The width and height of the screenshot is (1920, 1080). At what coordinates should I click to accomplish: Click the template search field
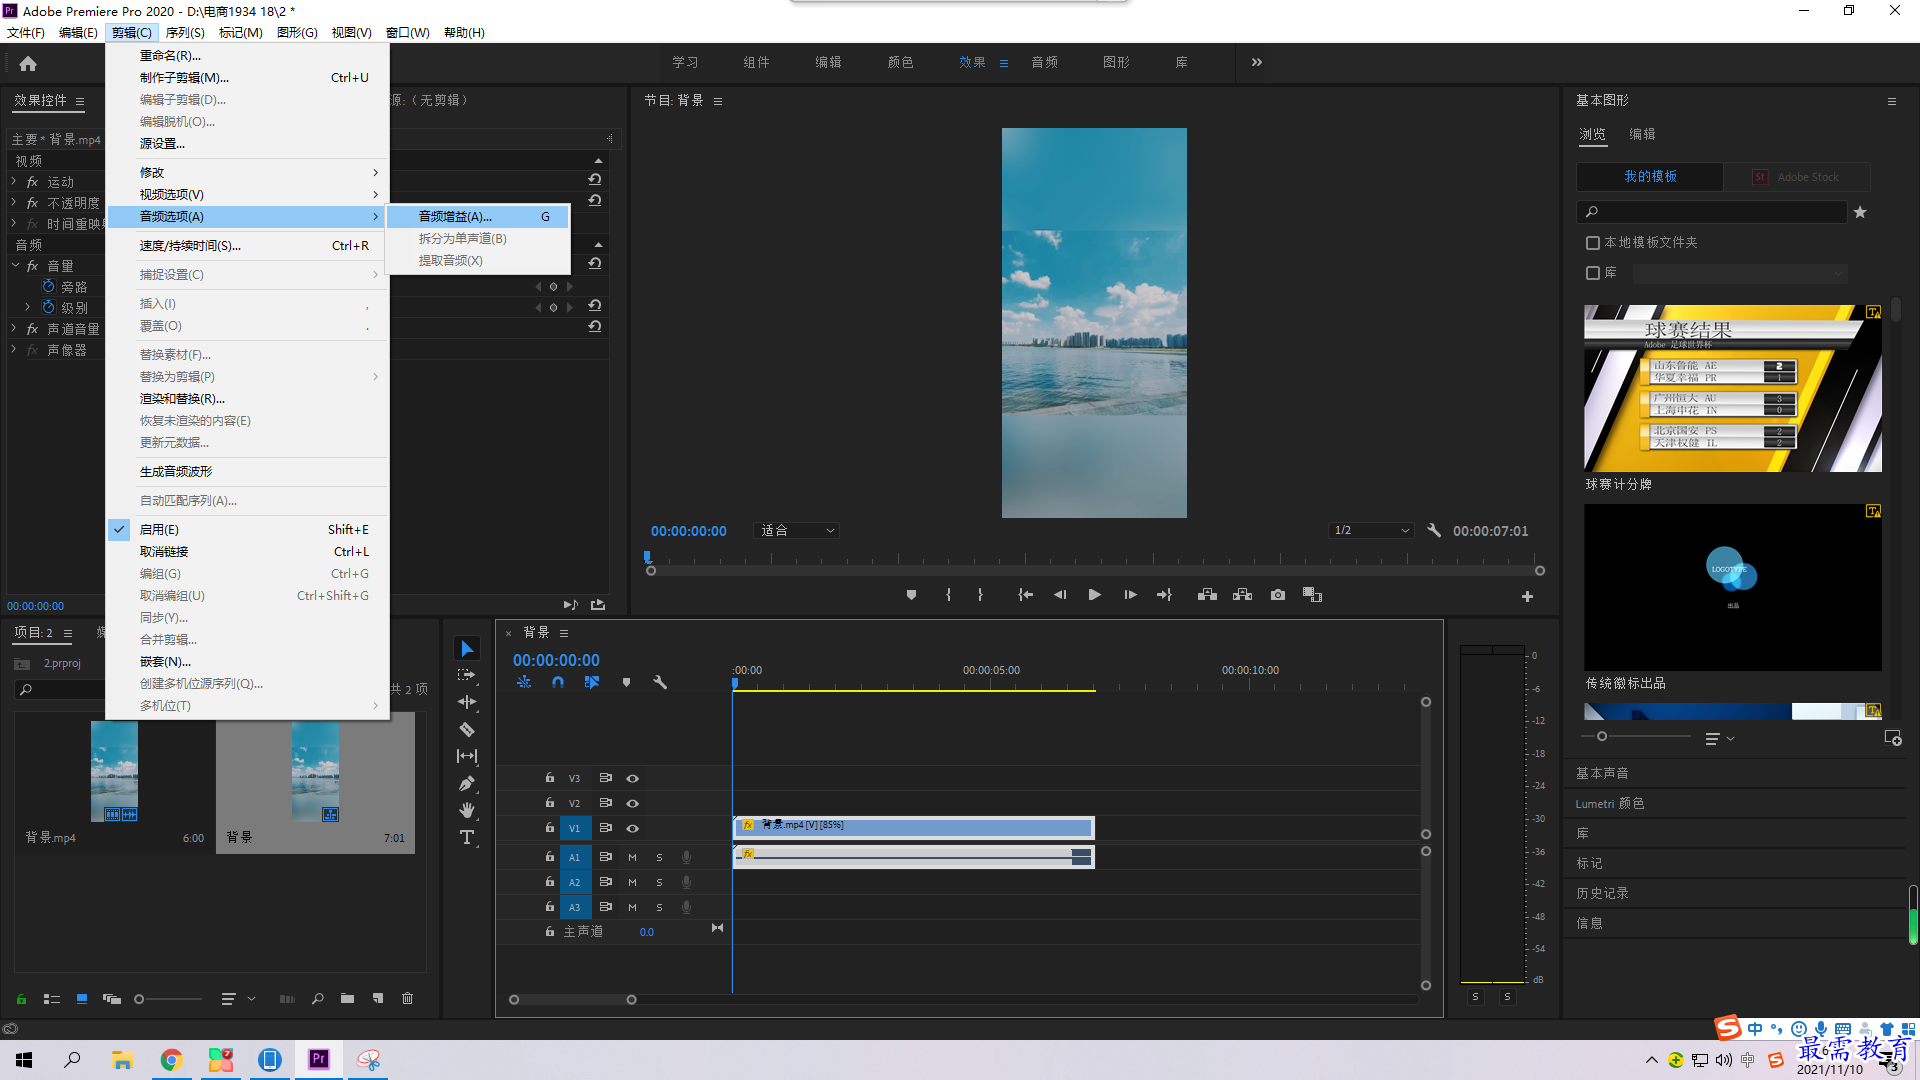click(1712, 212)
